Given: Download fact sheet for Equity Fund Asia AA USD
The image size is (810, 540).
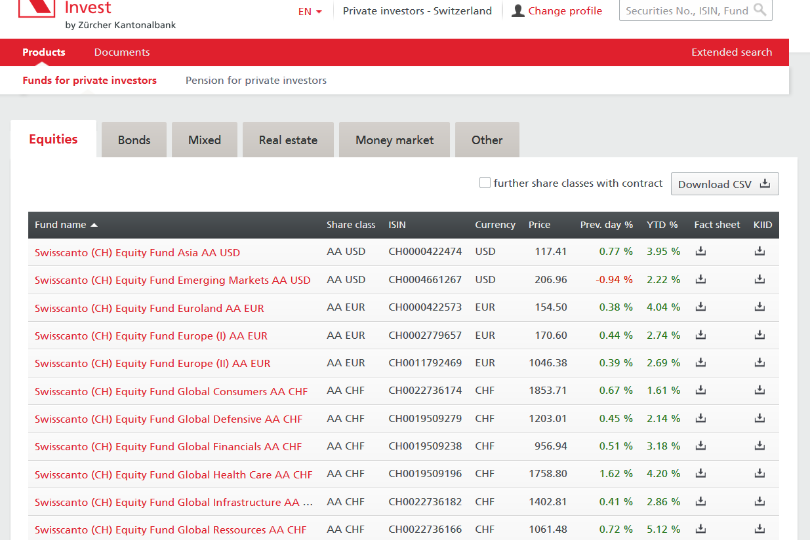Looking at the screenshot, I should coord(700,251).
